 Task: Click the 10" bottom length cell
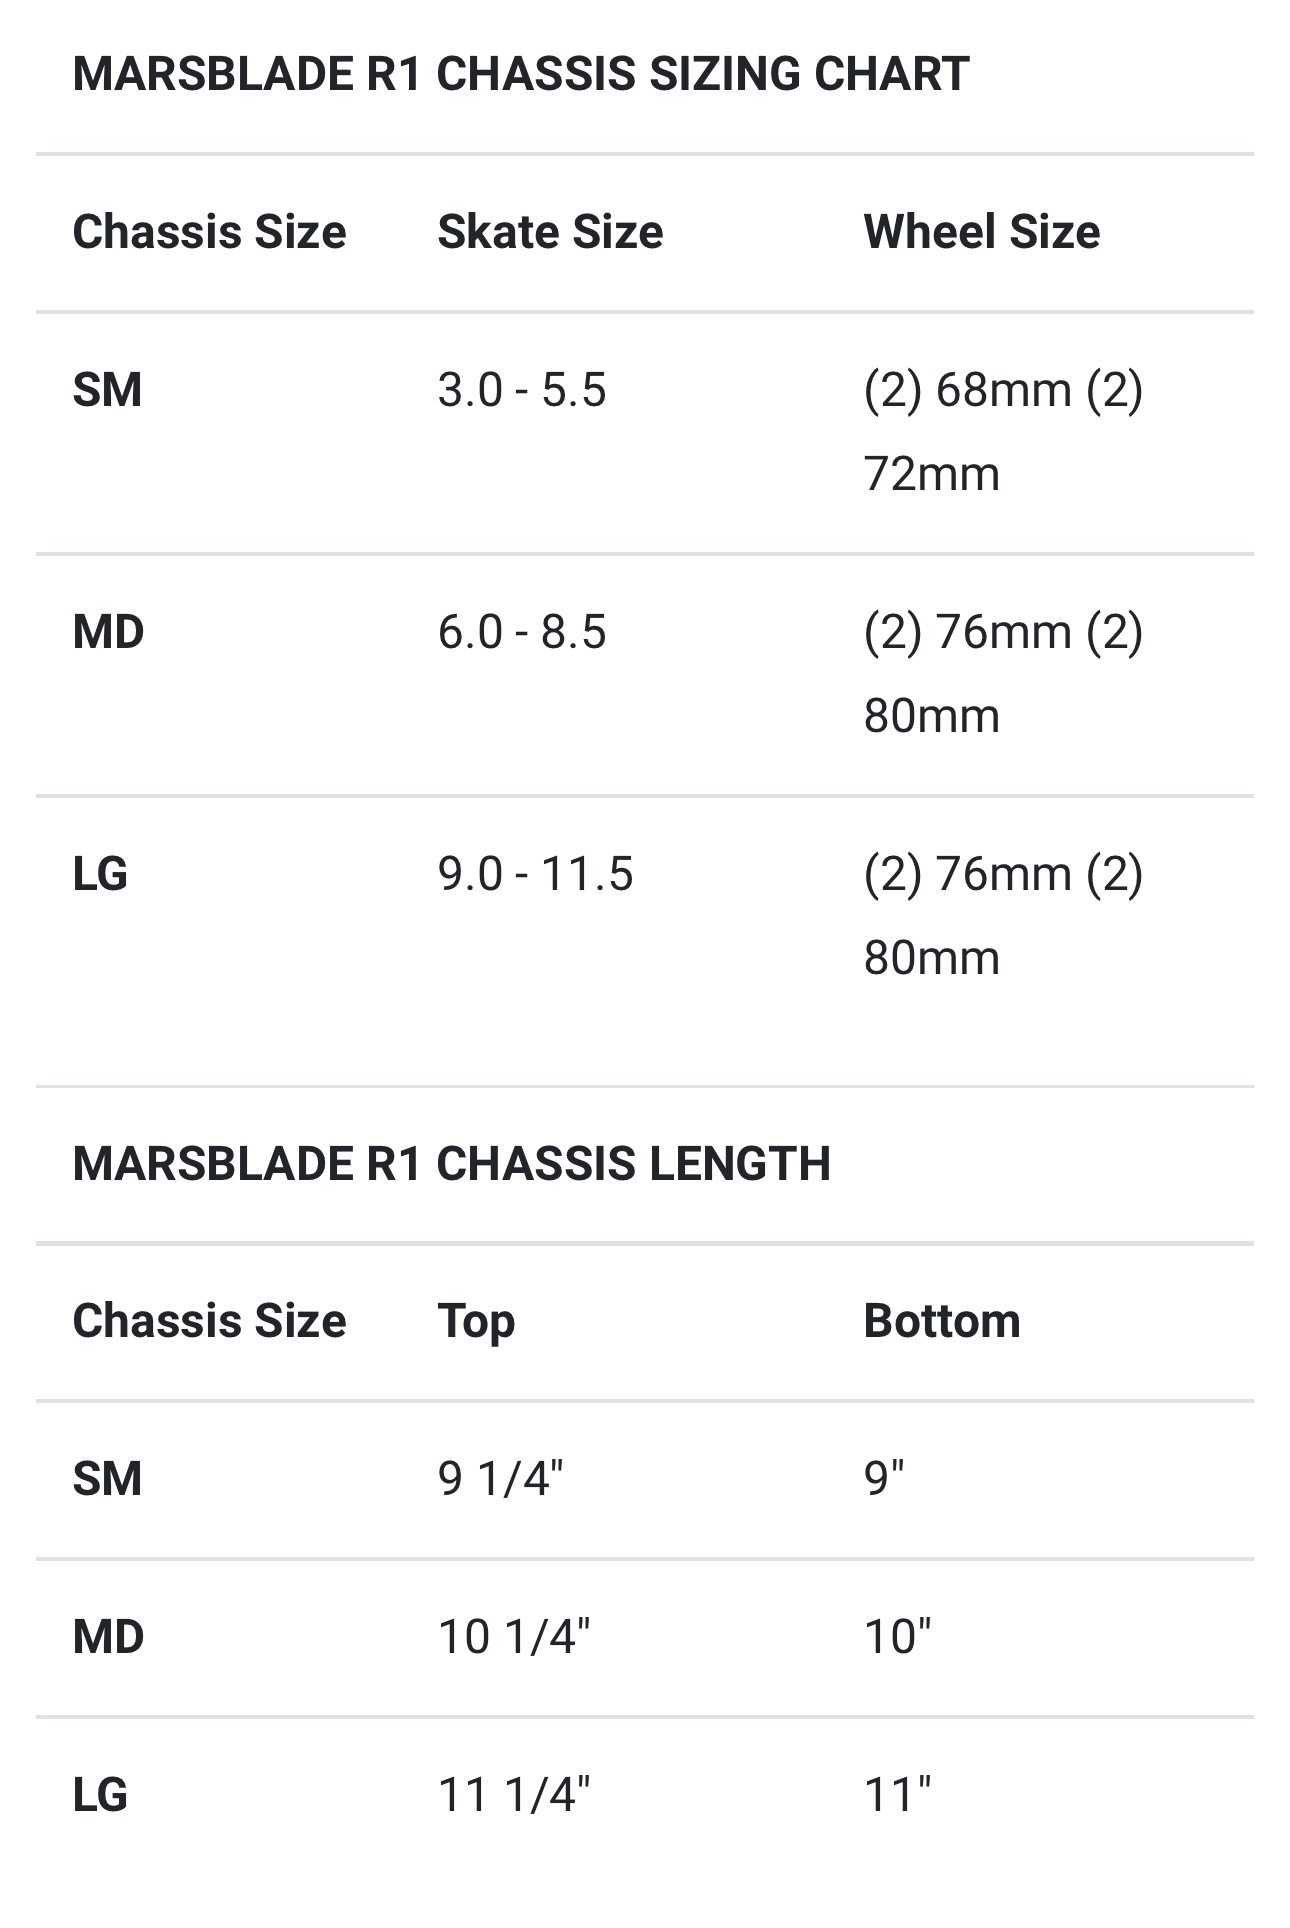897,1637
